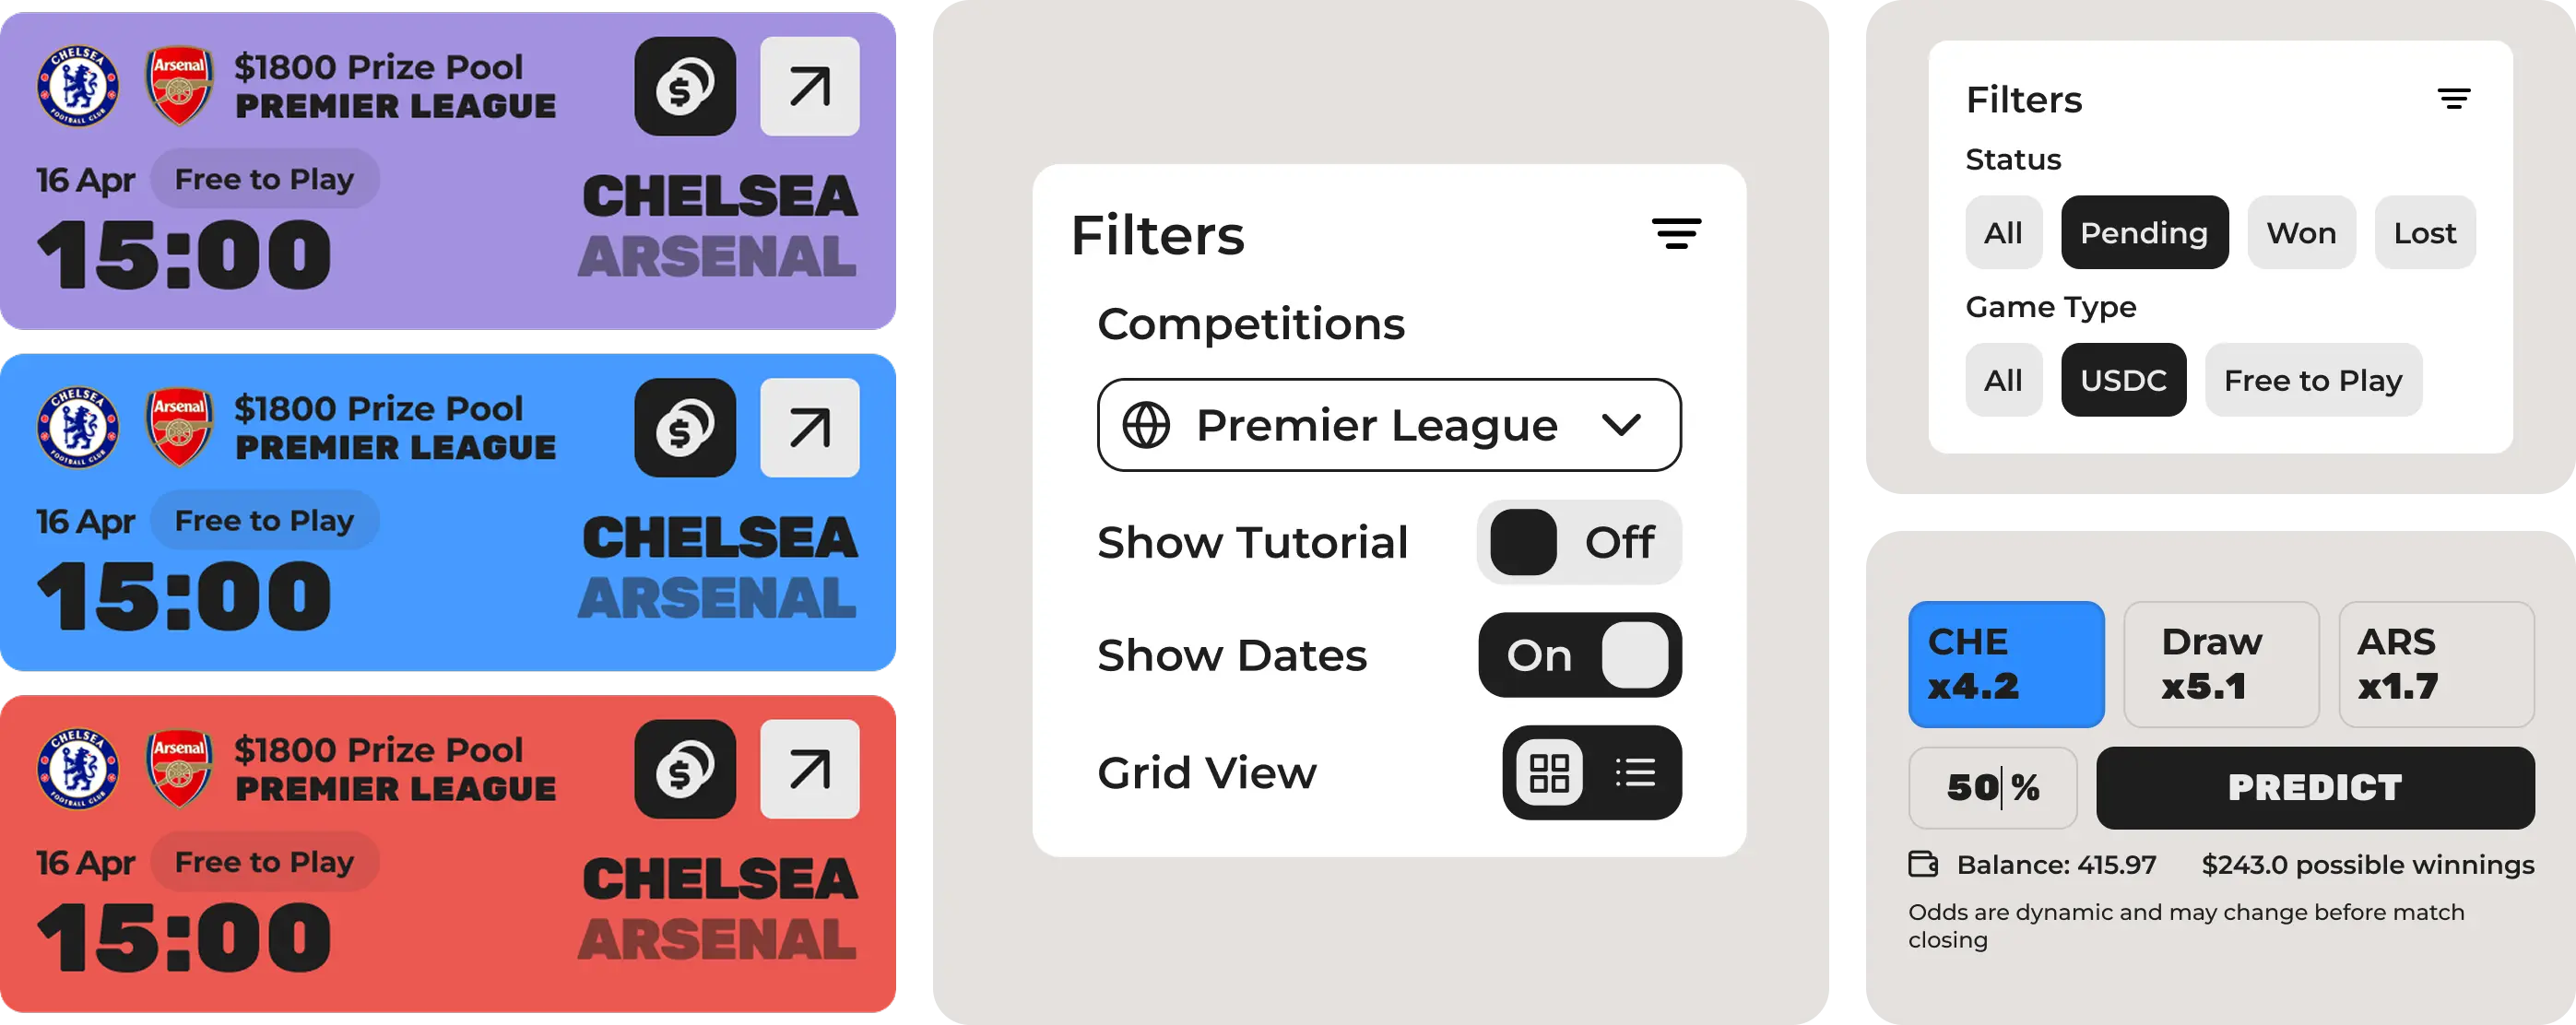Toggle the Pending status filter
2576x1025 pixels.
coord(2145,232)
